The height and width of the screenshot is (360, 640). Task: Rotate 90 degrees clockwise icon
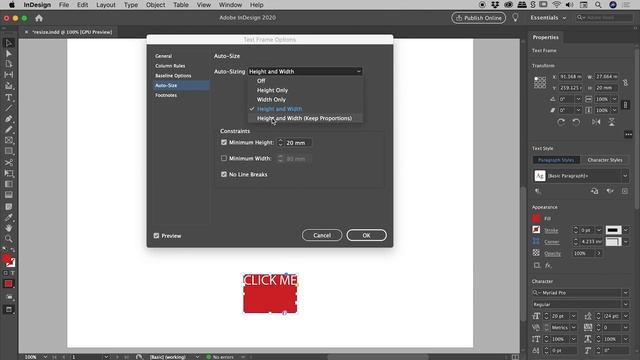tap(561, 122)
